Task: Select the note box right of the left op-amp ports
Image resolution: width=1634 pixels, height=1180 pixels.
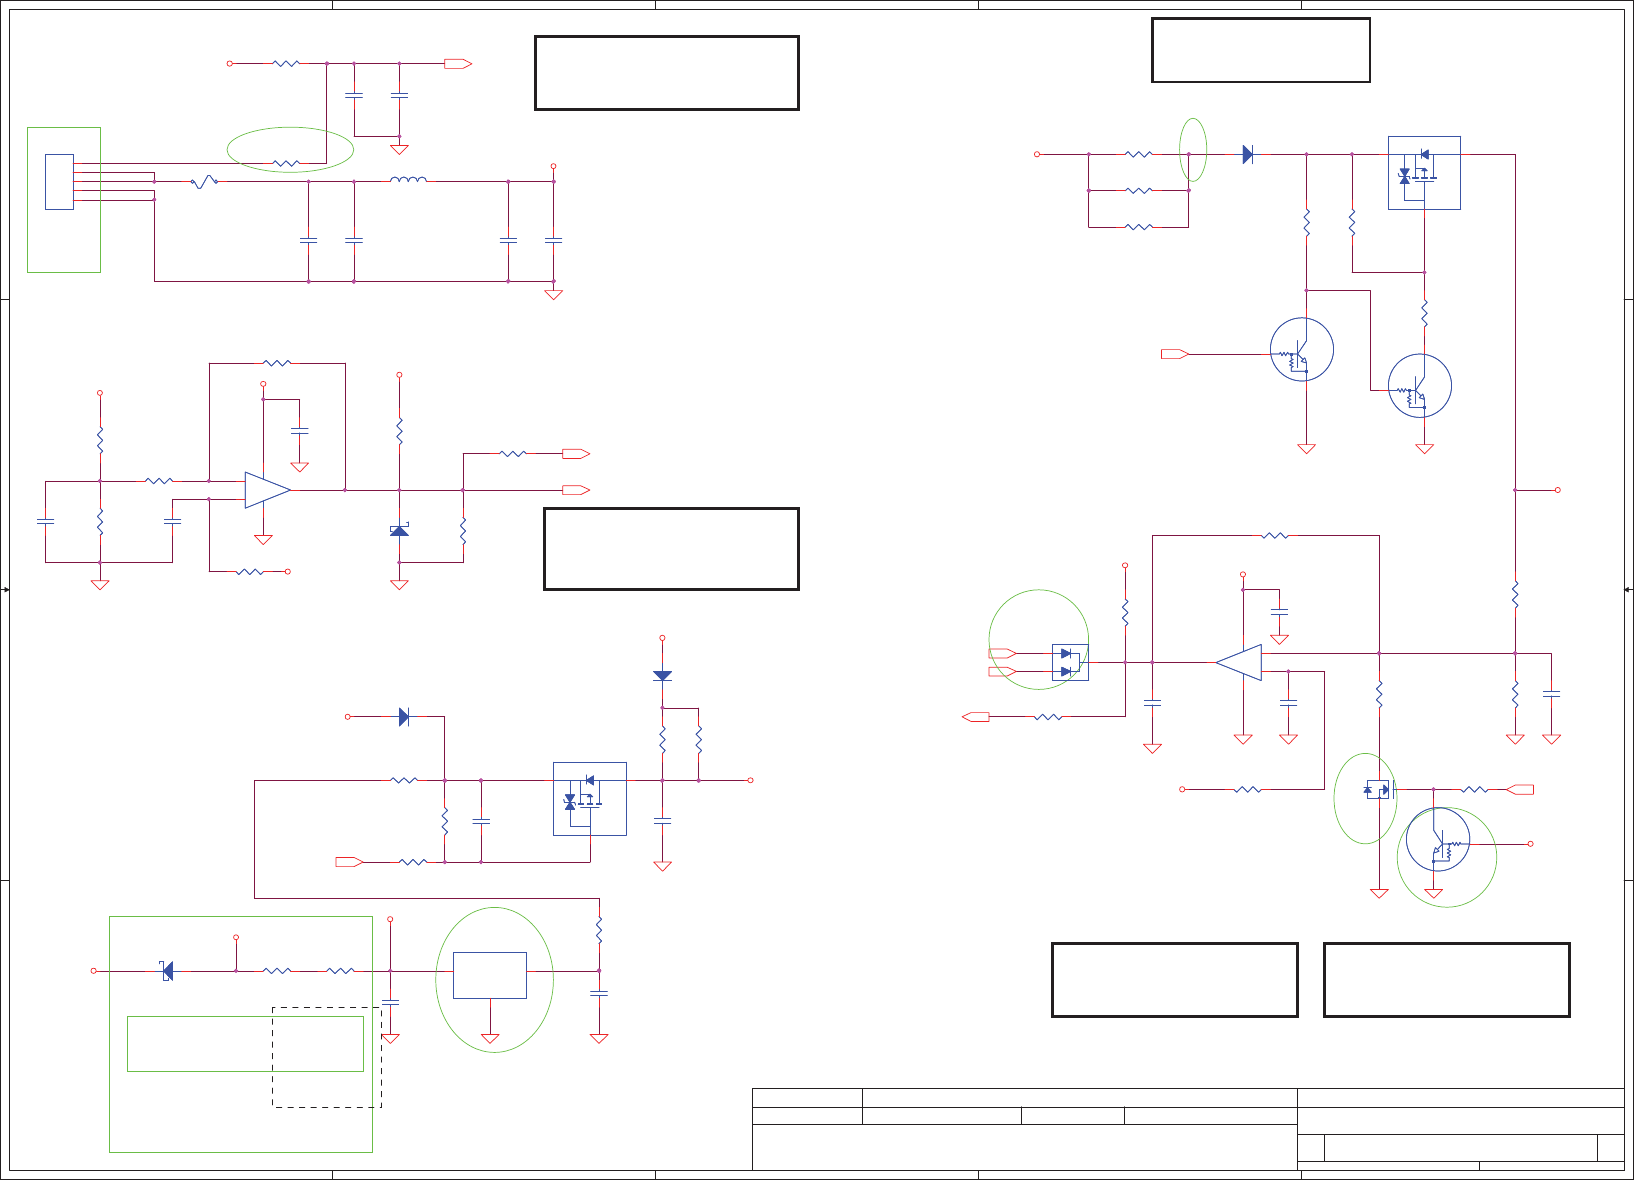Action: coord(671,549)
